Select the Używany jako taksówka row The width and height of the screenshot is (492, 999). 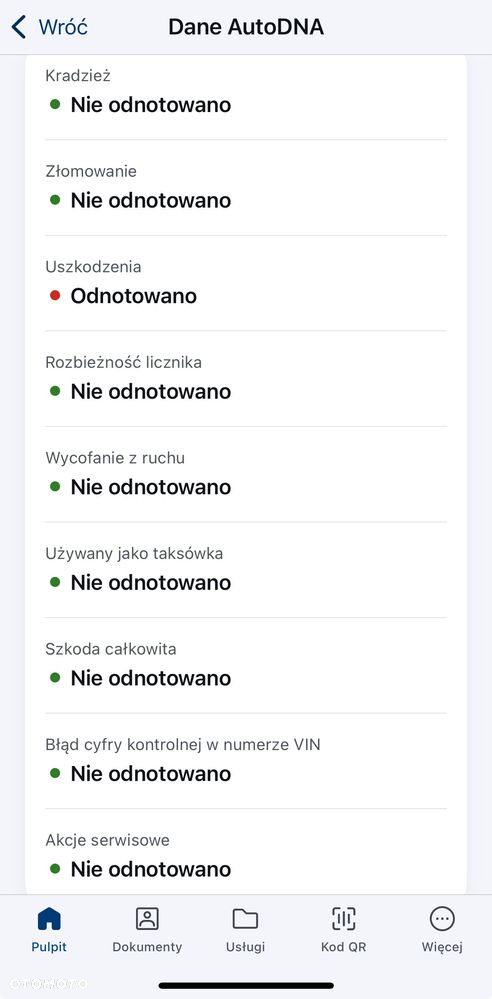(x=246, y=570)
